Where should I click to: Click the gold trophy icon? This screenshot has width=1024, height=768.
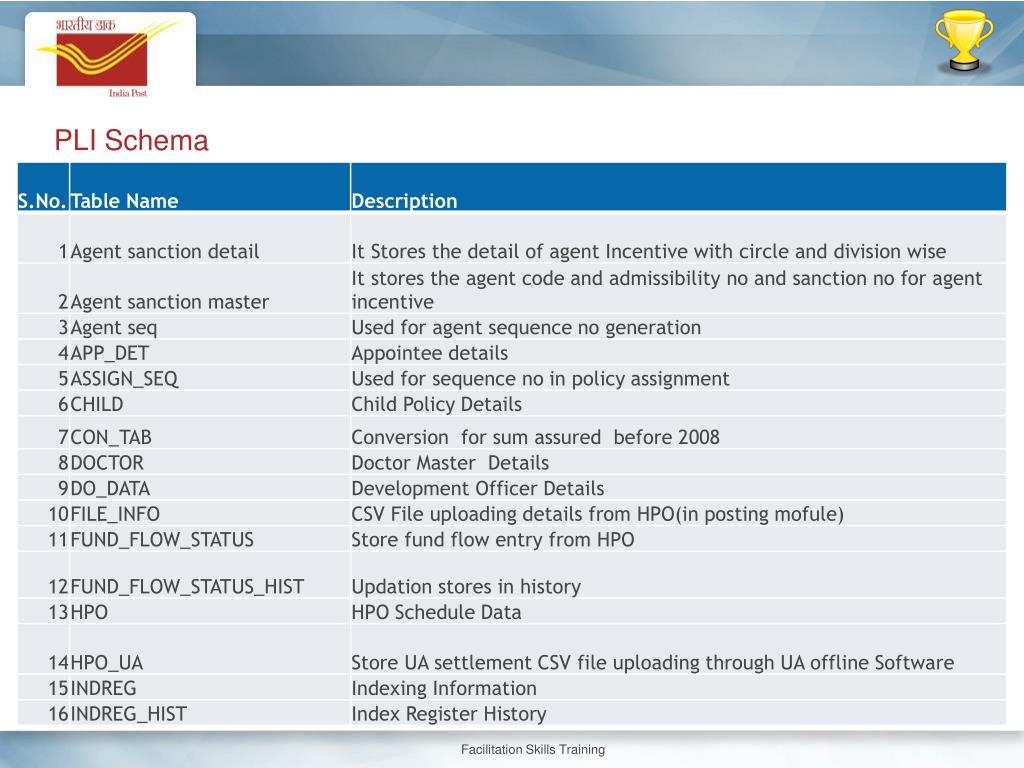[963, 40]
